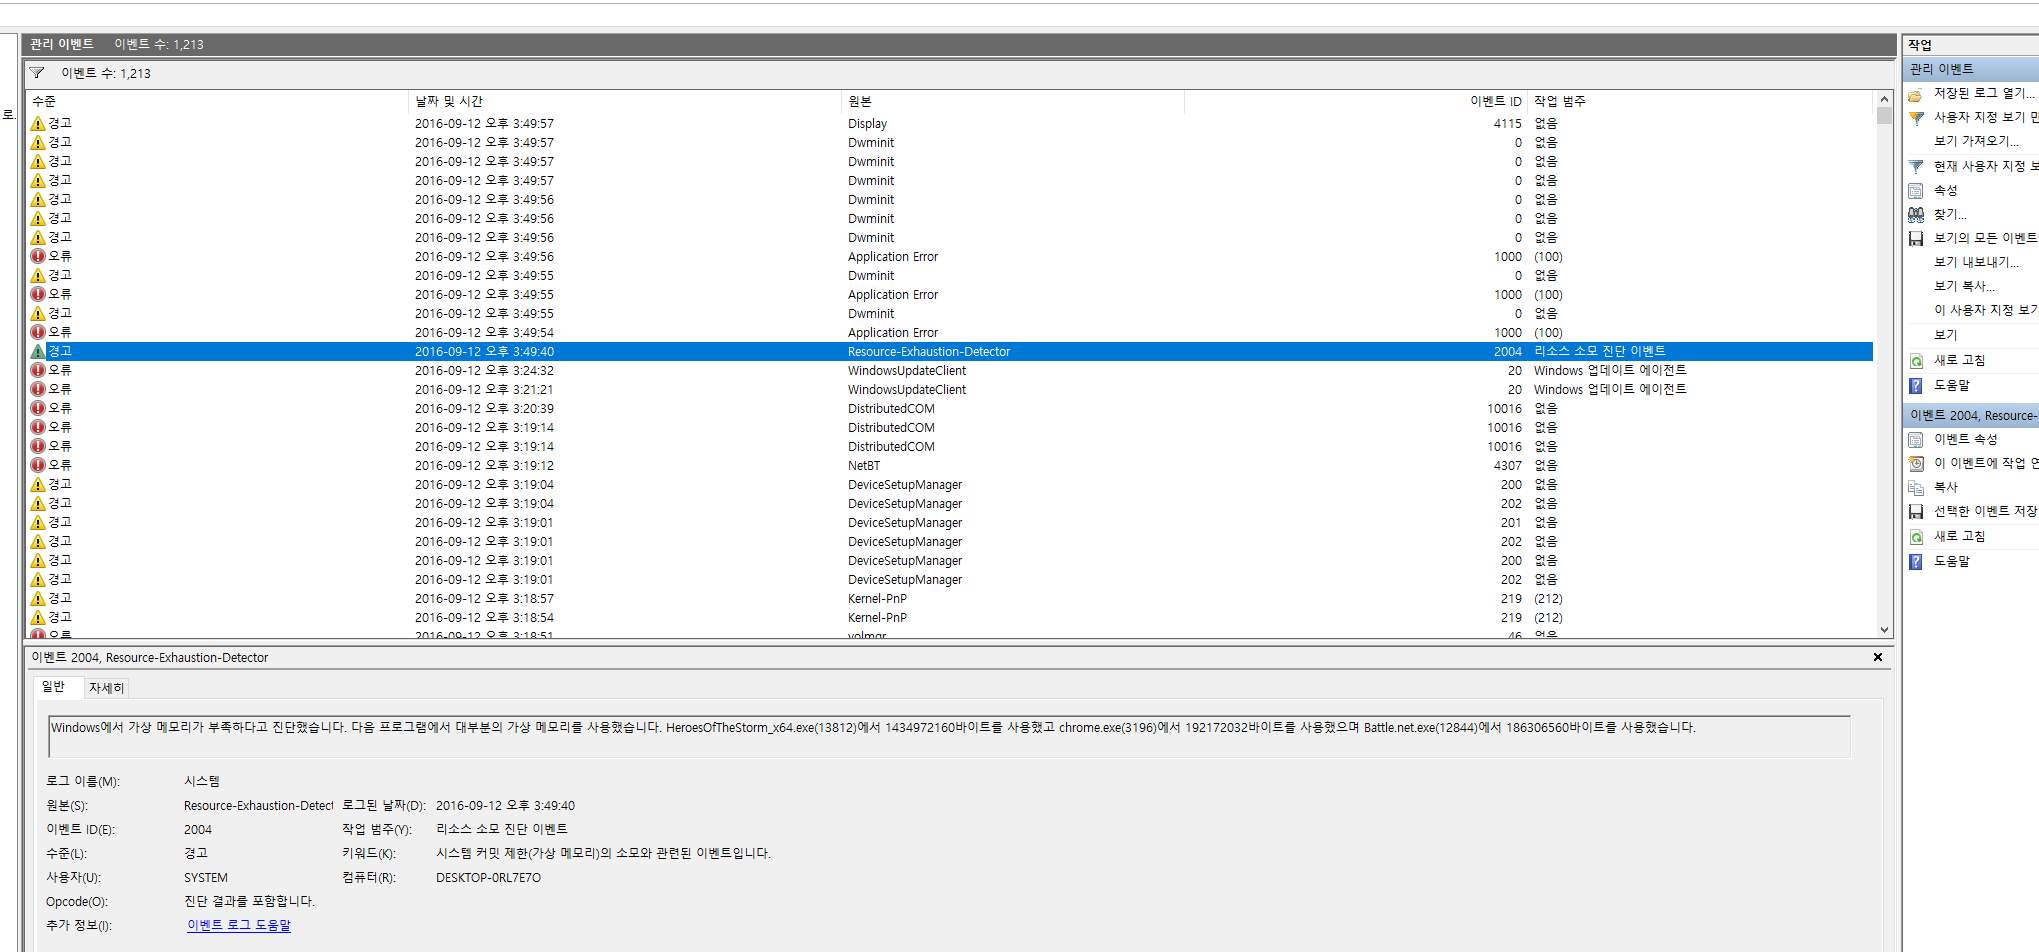
Task: Click the 찾기 binoculars icon
Action: [1916, 214]
